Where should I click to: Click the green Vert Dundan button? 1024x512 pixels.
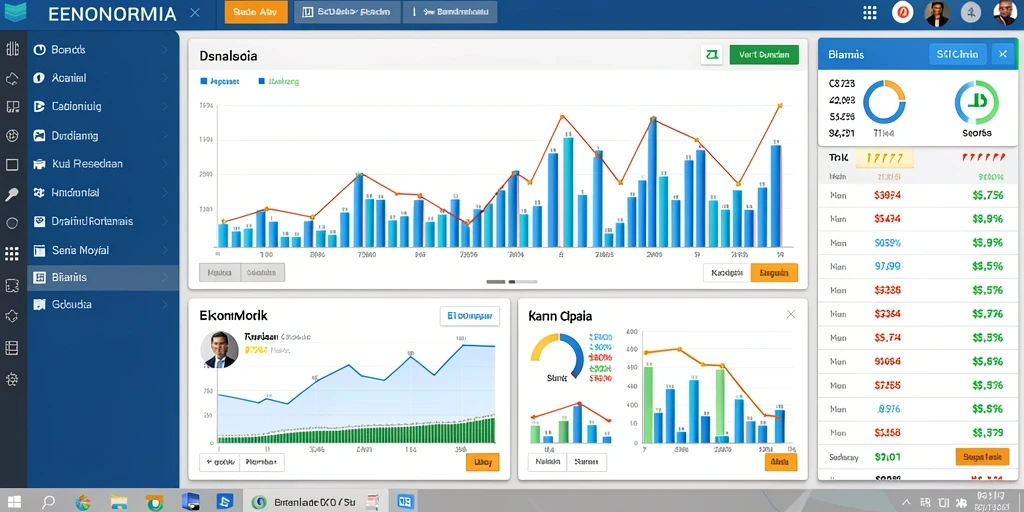pos(764,55)
